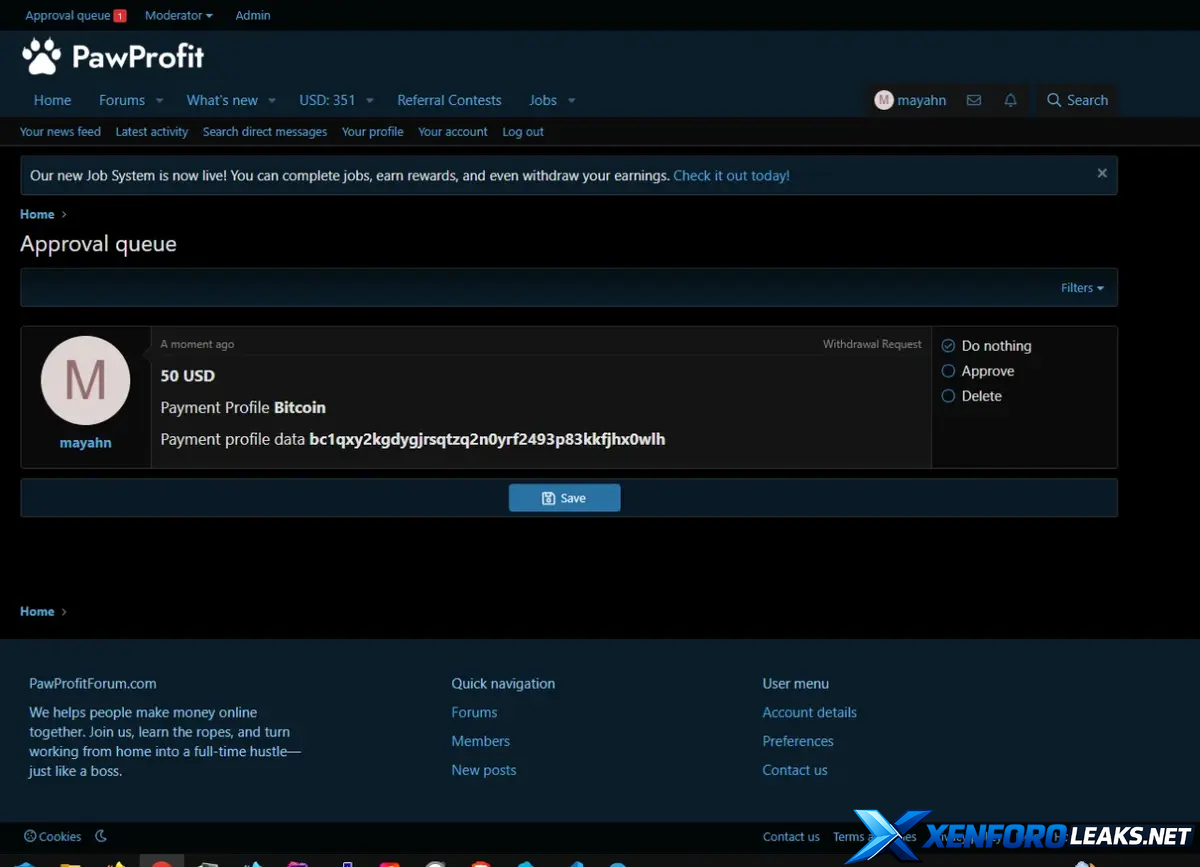
Task: Open the Moderator dropdown menu
Action: click(x=178, y=16)
